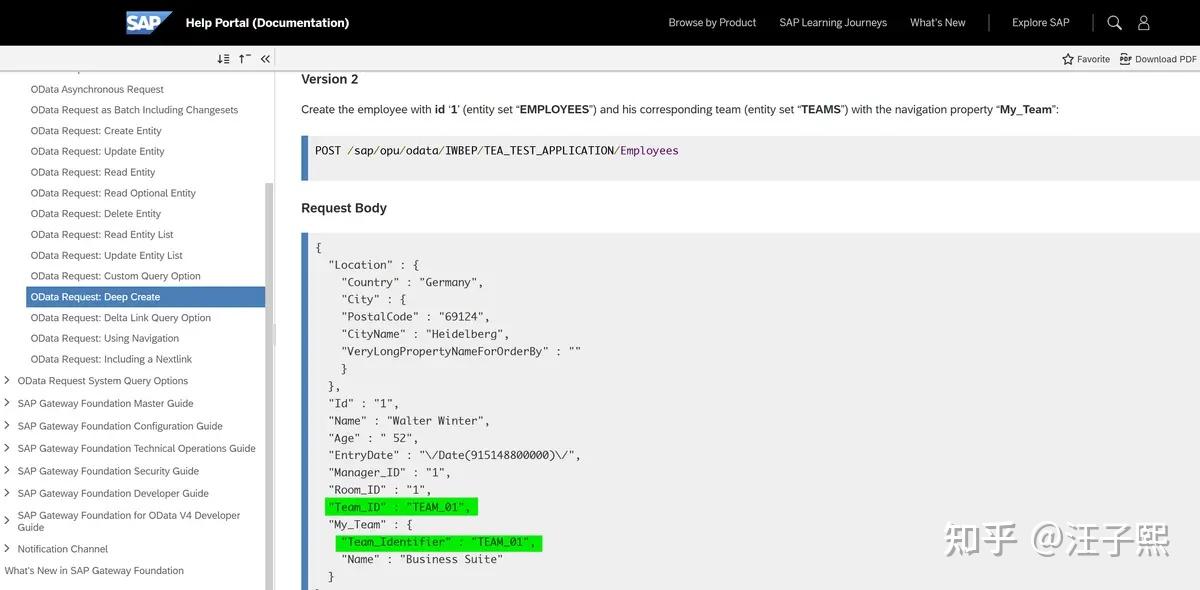Select OData Request: Delete Entity in sidebar

[x=97, y=213]
